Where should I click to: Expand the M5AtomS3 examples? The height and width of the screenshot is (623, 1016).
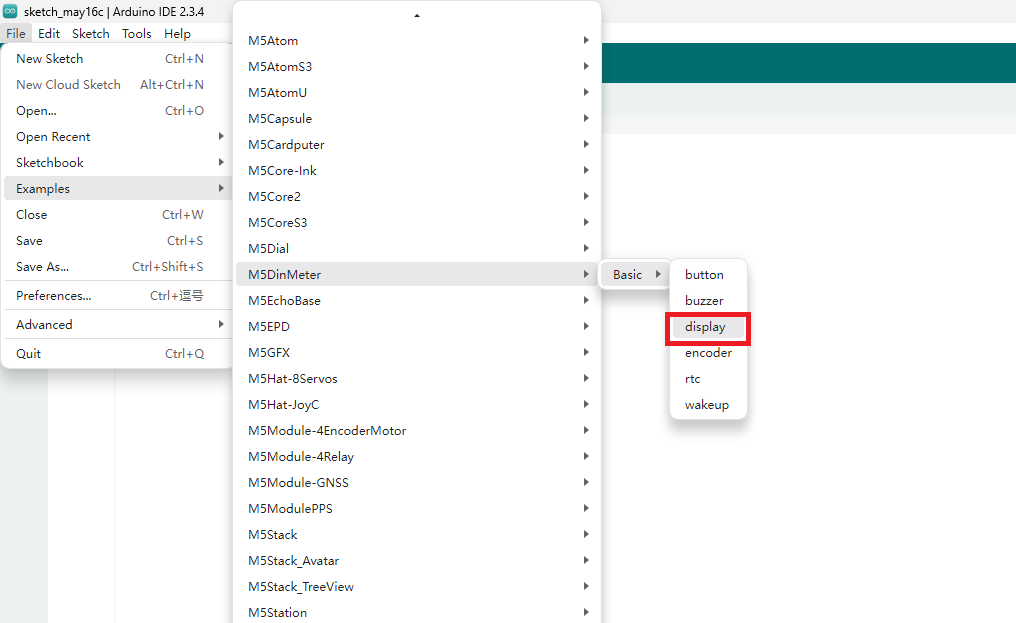(417, 66)
